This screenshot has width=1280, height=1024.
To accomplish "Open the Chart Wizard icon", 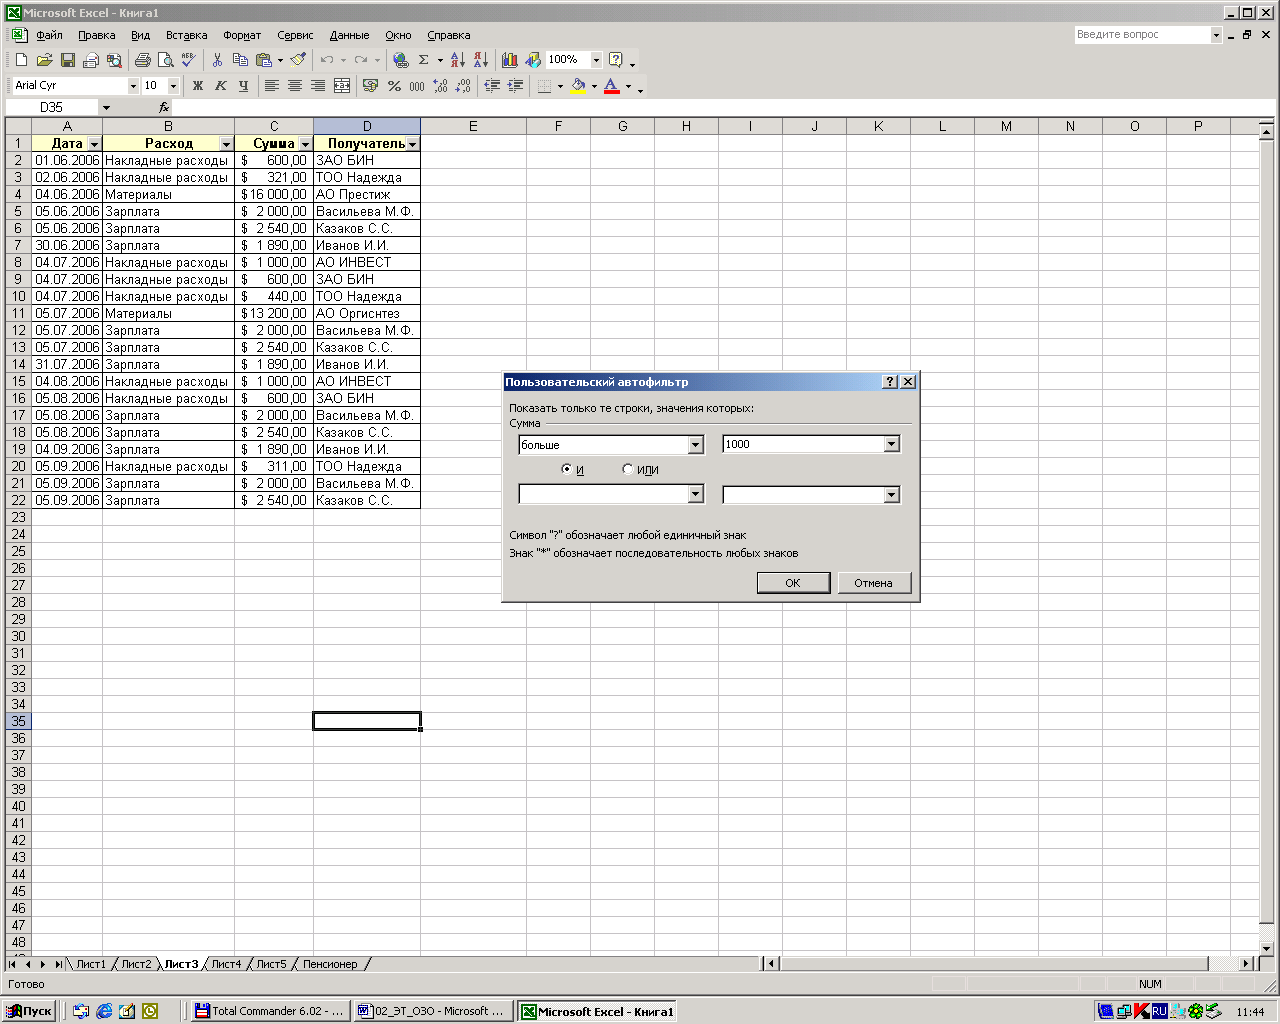I will click(510, 60).
